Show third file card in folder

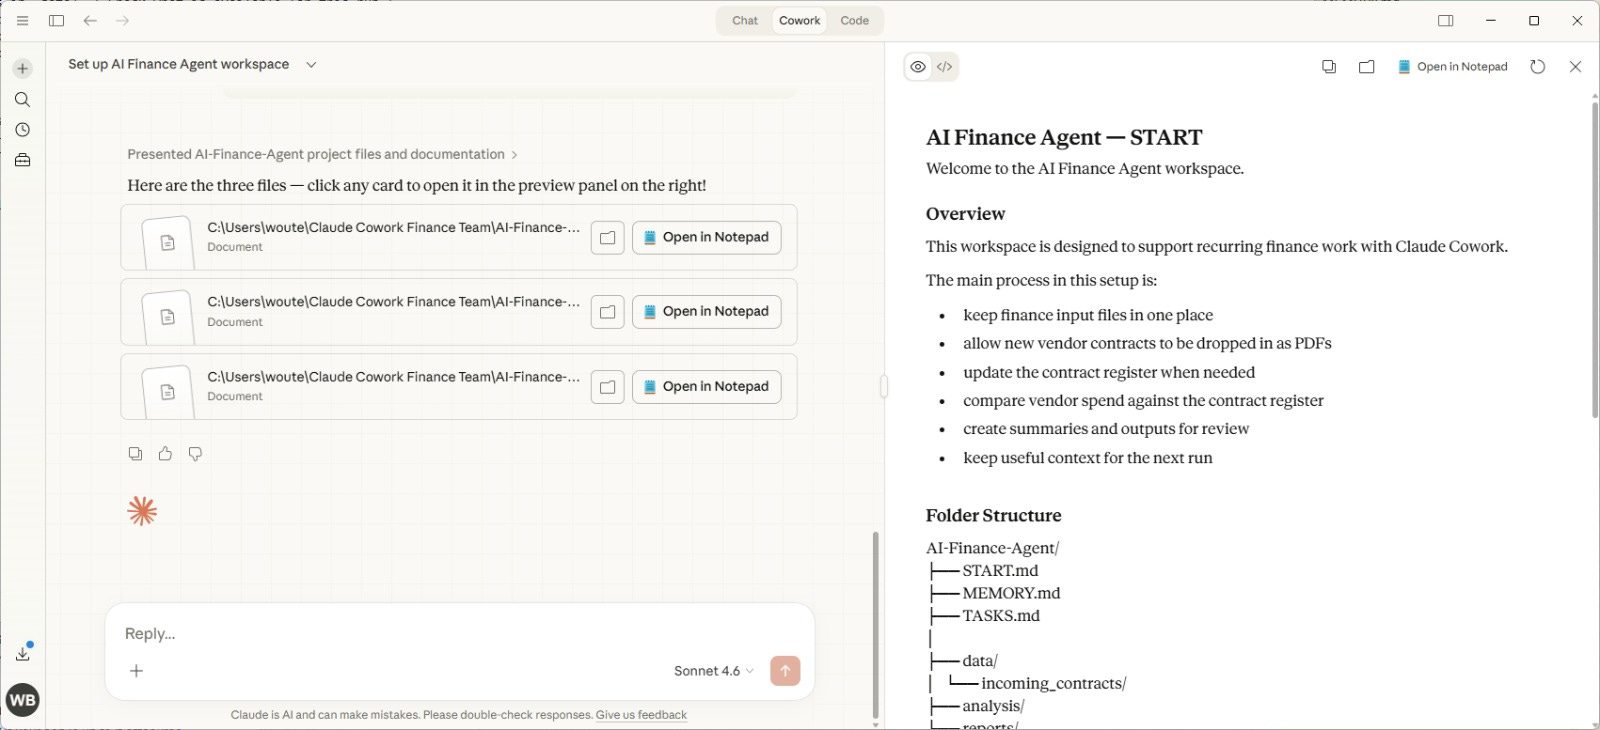click(607, 387)
